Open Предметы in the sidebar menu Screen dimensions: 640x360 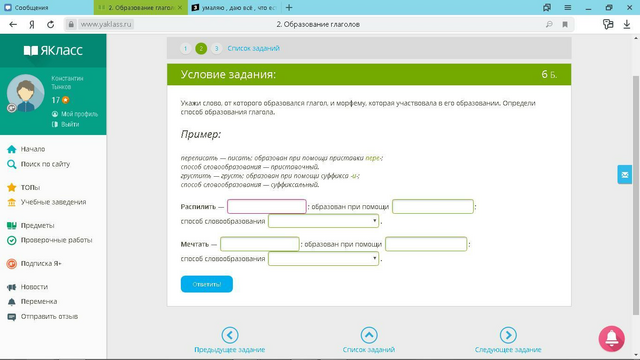[x=38, y=225]
